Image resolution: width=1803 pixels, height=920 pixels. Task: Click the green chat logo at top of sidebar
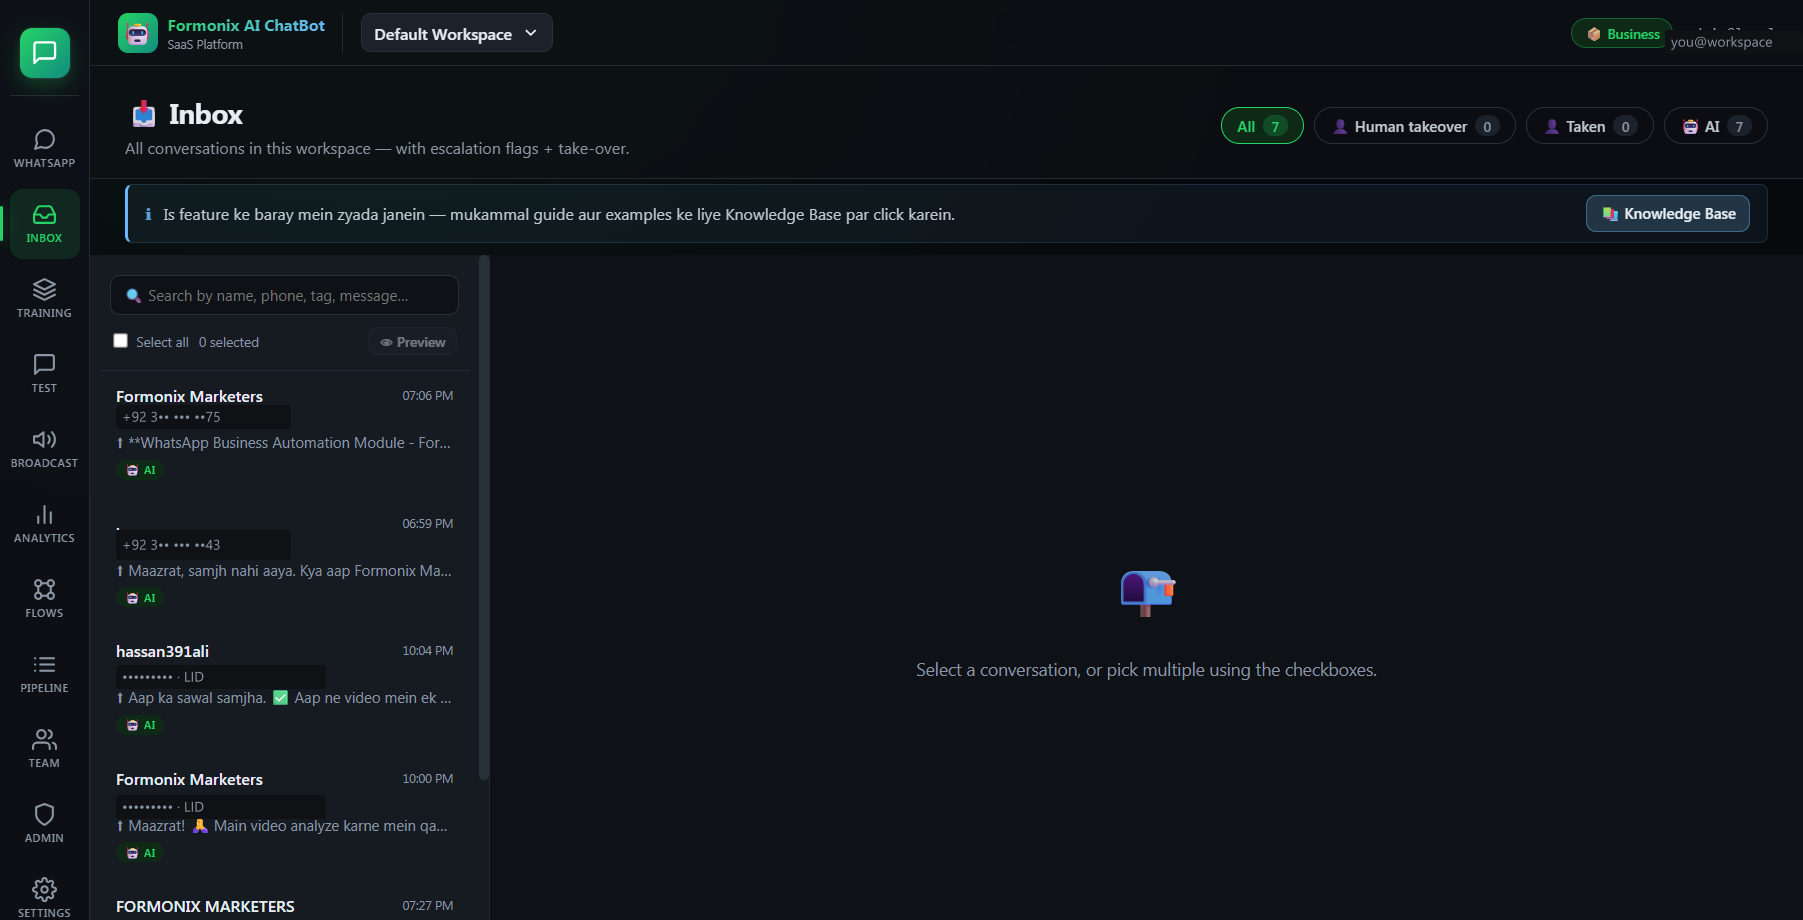pos(45,53)
